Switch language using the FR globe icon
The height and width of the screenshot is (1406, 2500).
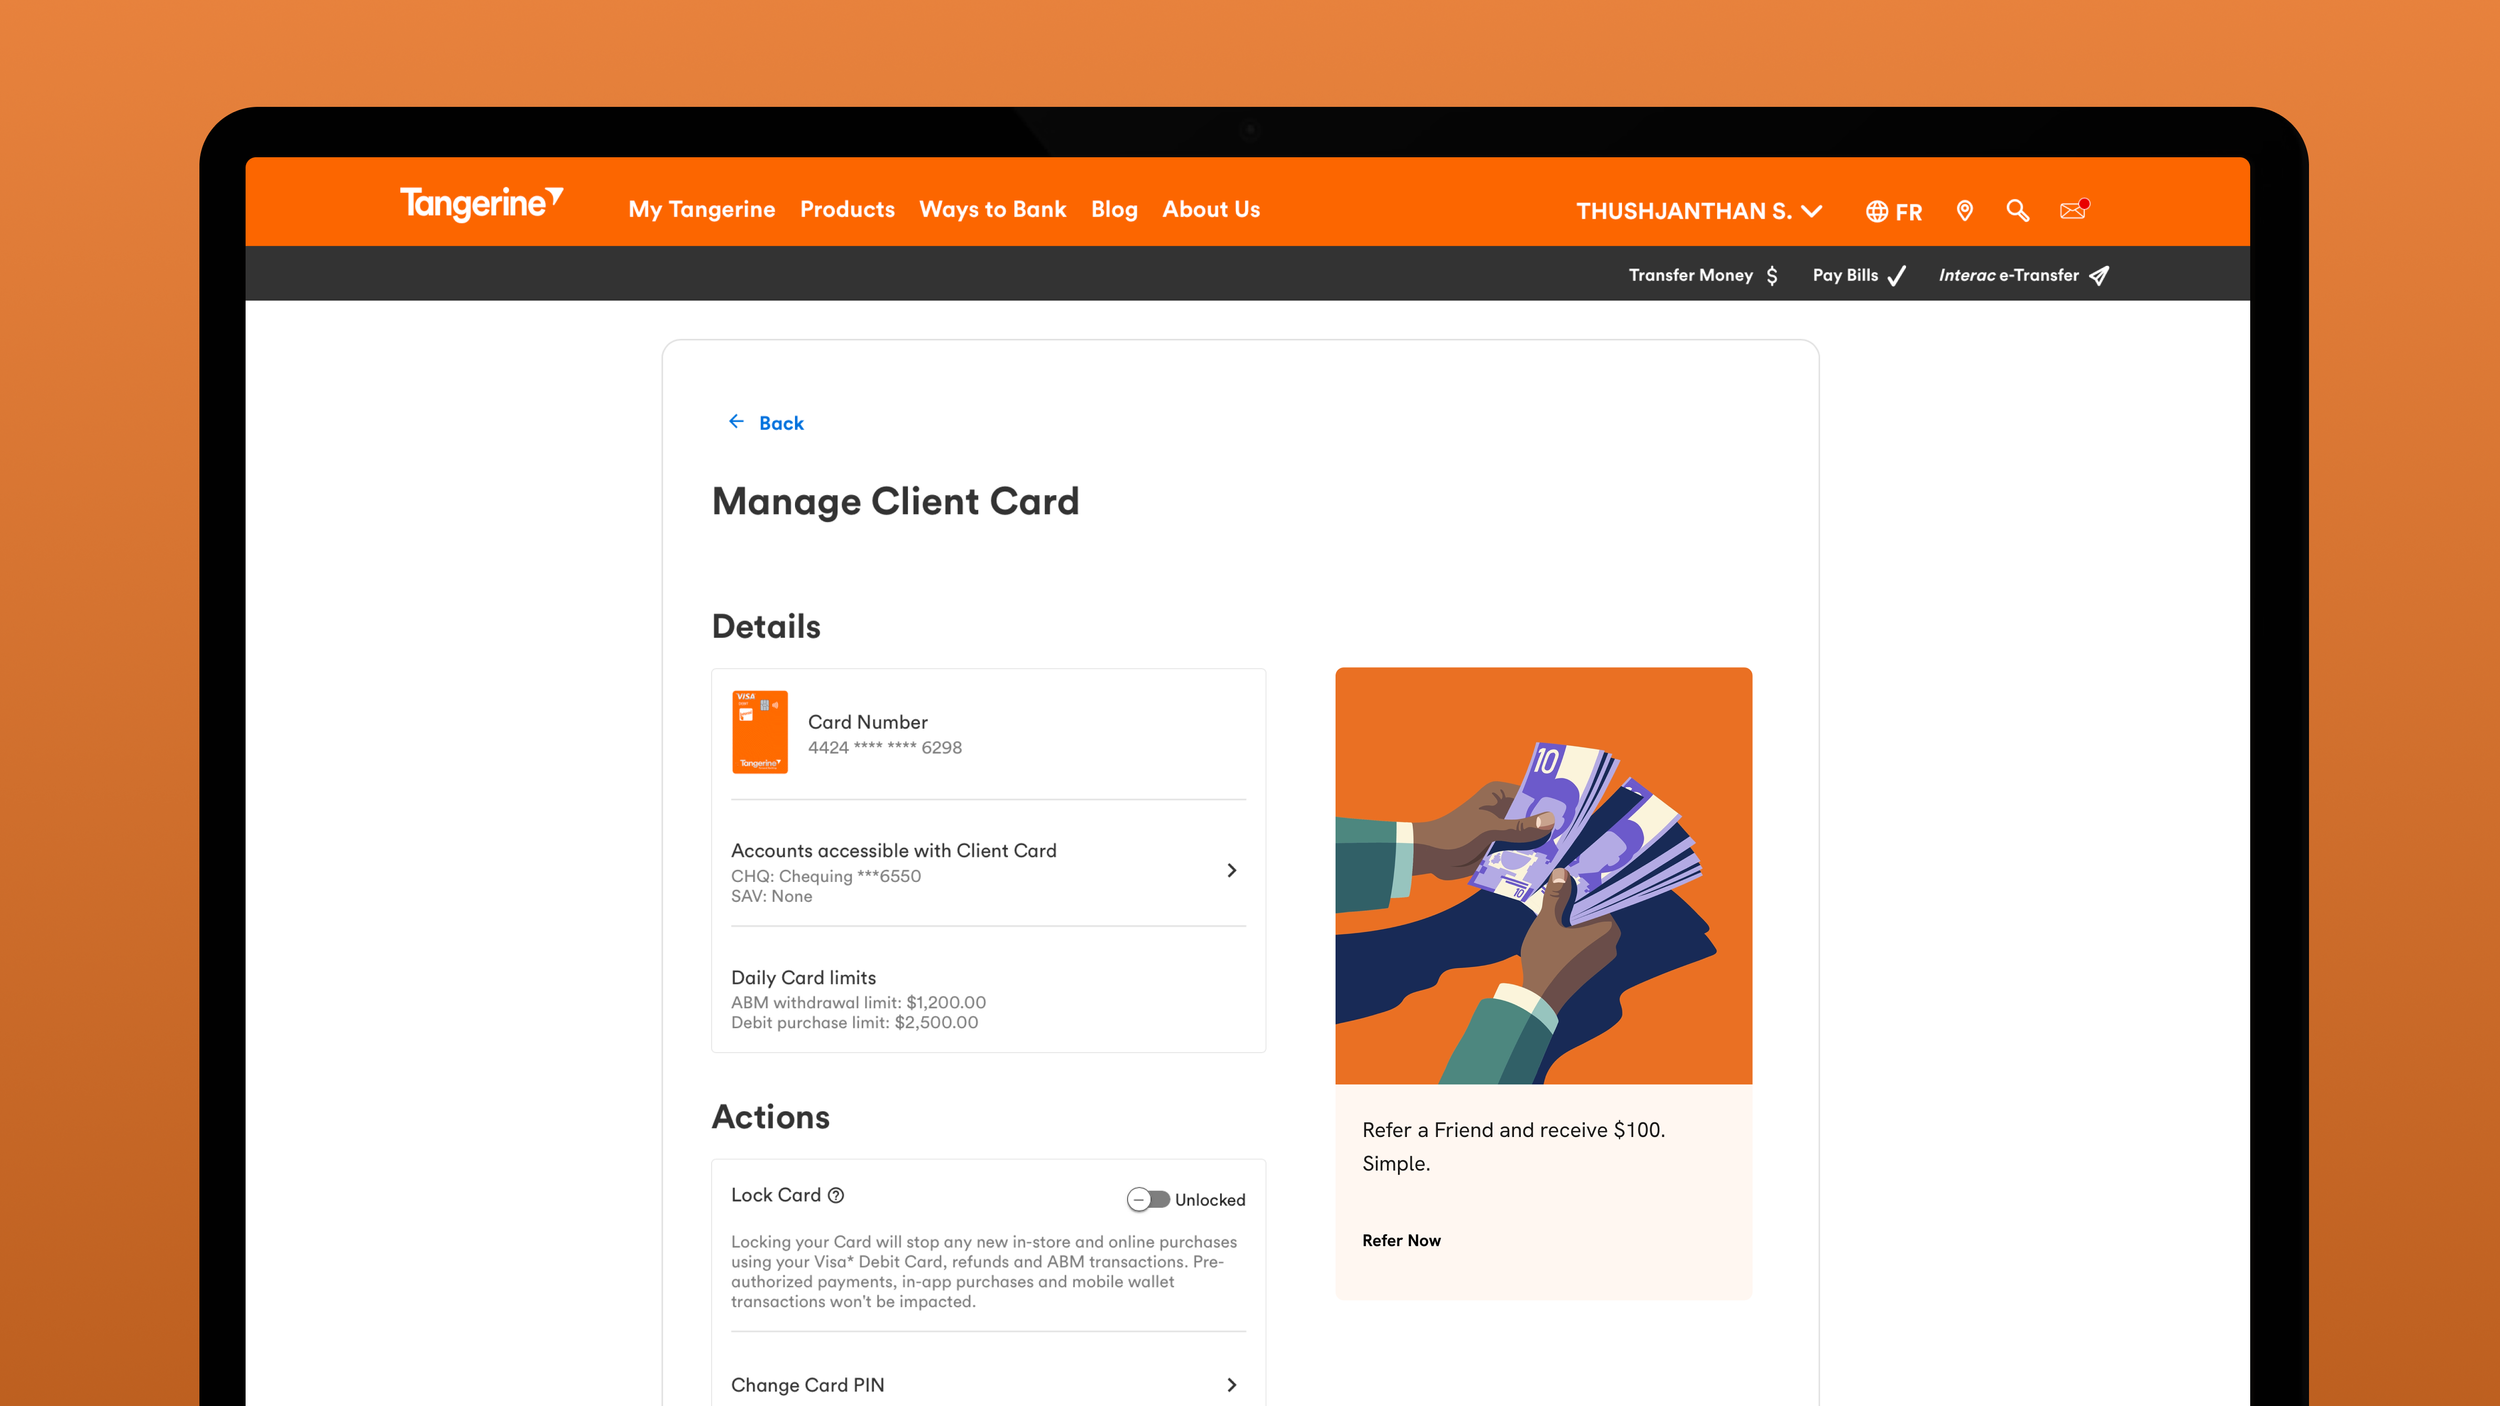[1892, 211]
